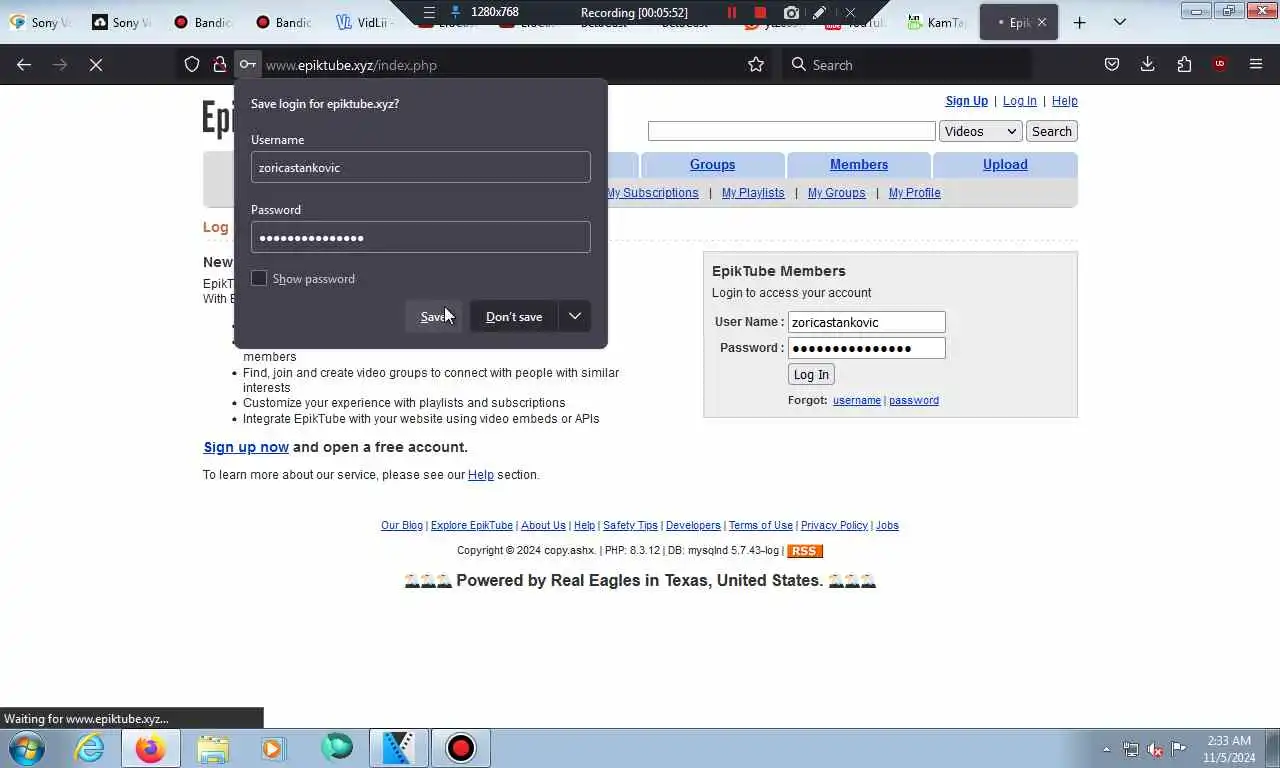
Task: Open Windows Explorer folder in taskbar
Action: click(x=213, y=748)
